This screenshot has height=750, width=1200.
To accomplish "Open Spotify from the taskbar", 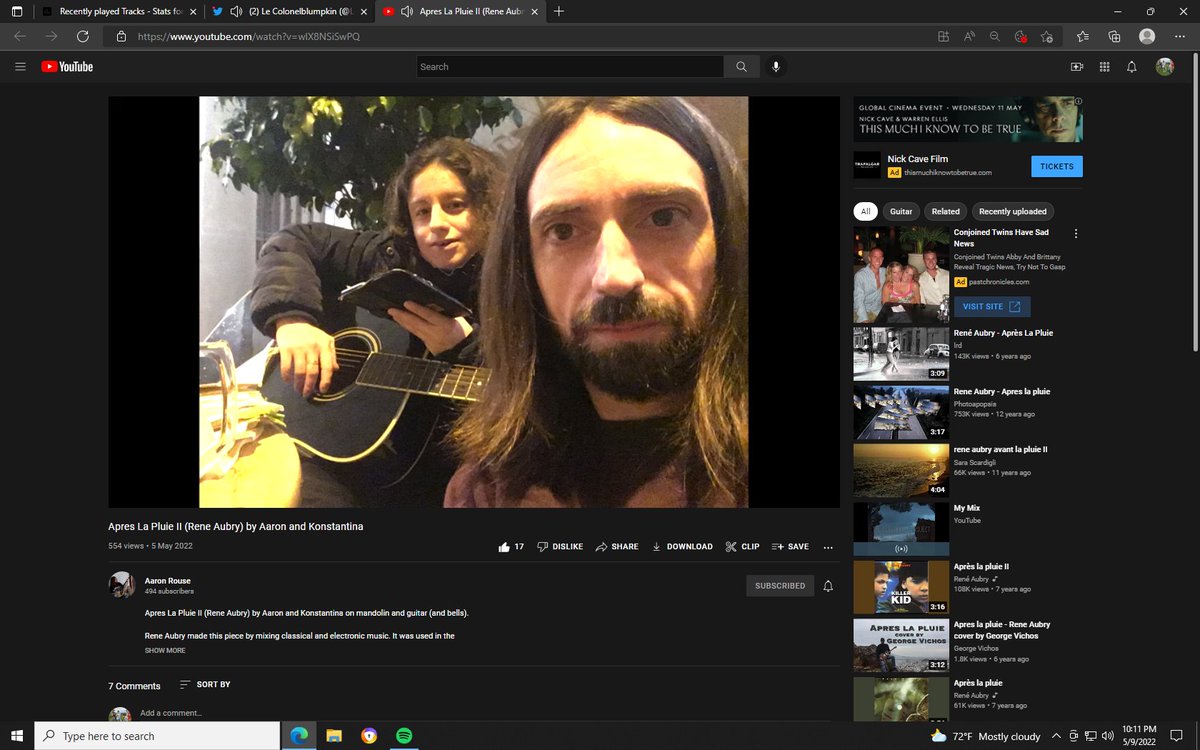I will [404, 735].
